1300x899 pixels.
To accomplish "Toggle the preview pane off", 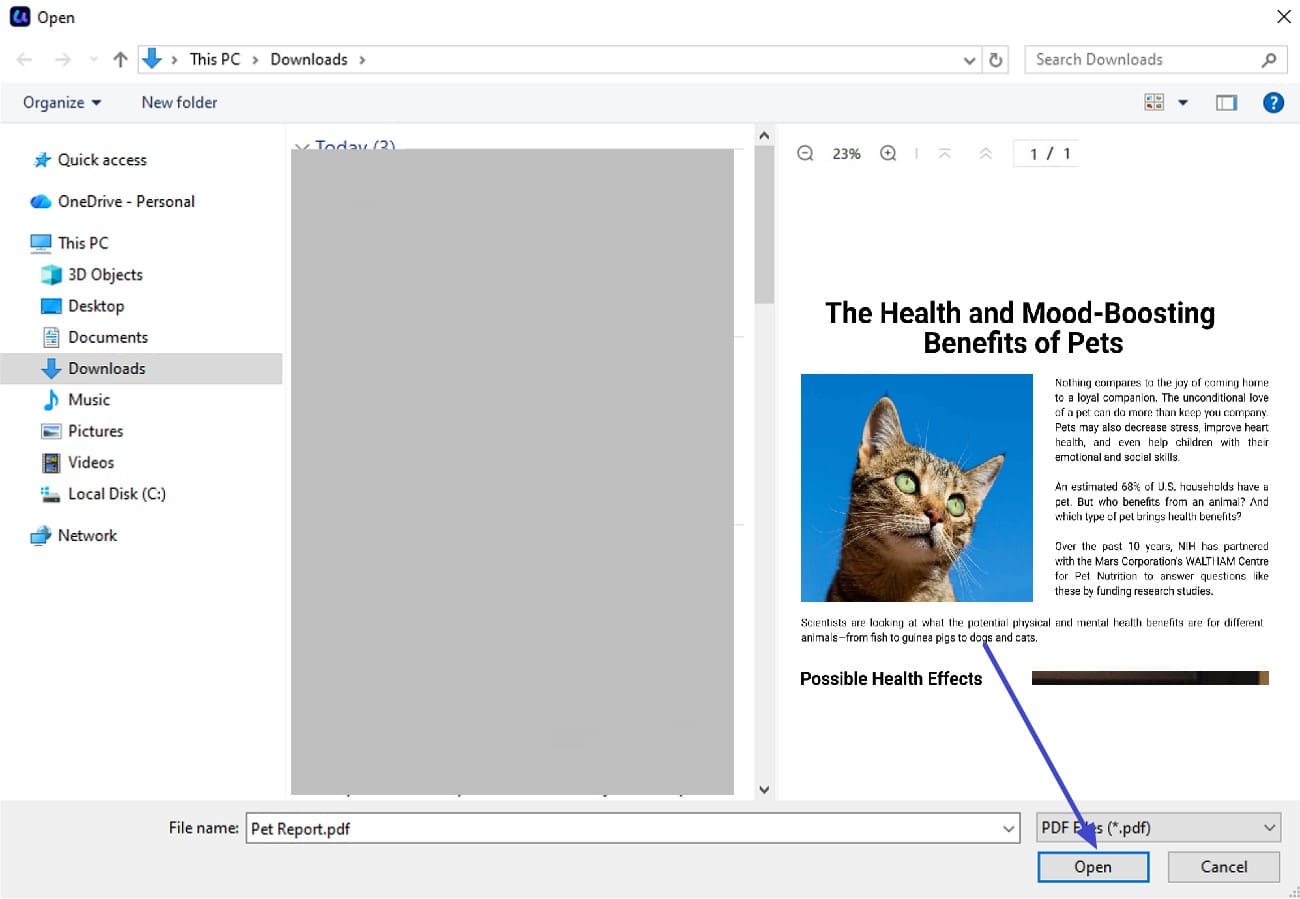I will (1226, 101).
